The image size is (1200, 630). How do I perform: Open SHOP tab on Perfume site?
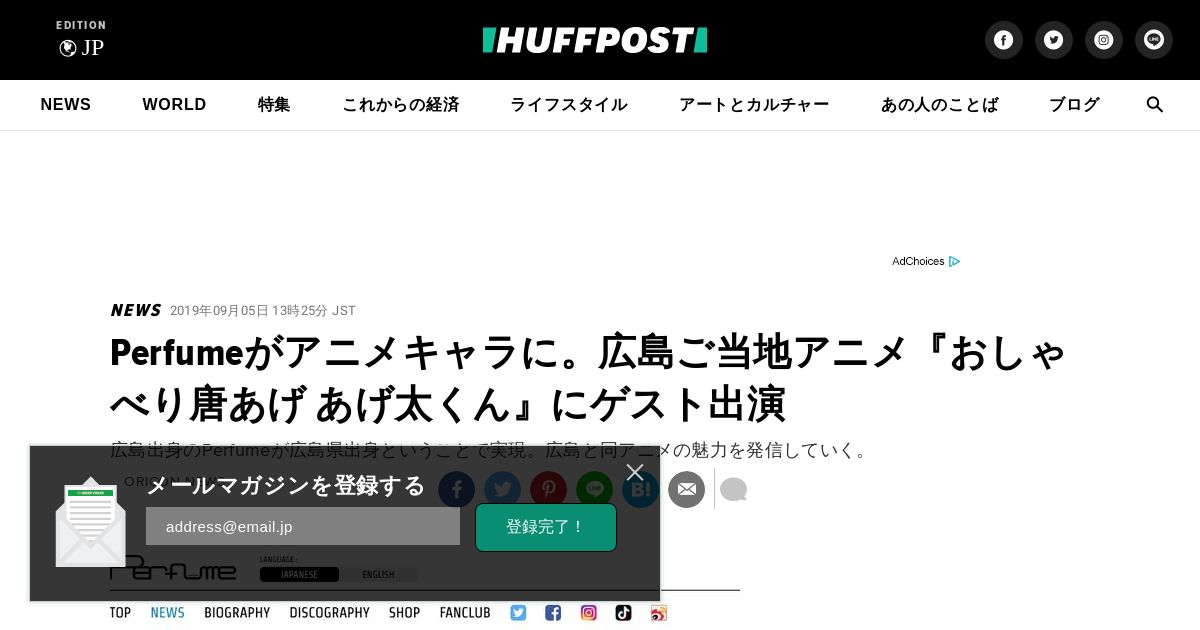pos(404,613)
